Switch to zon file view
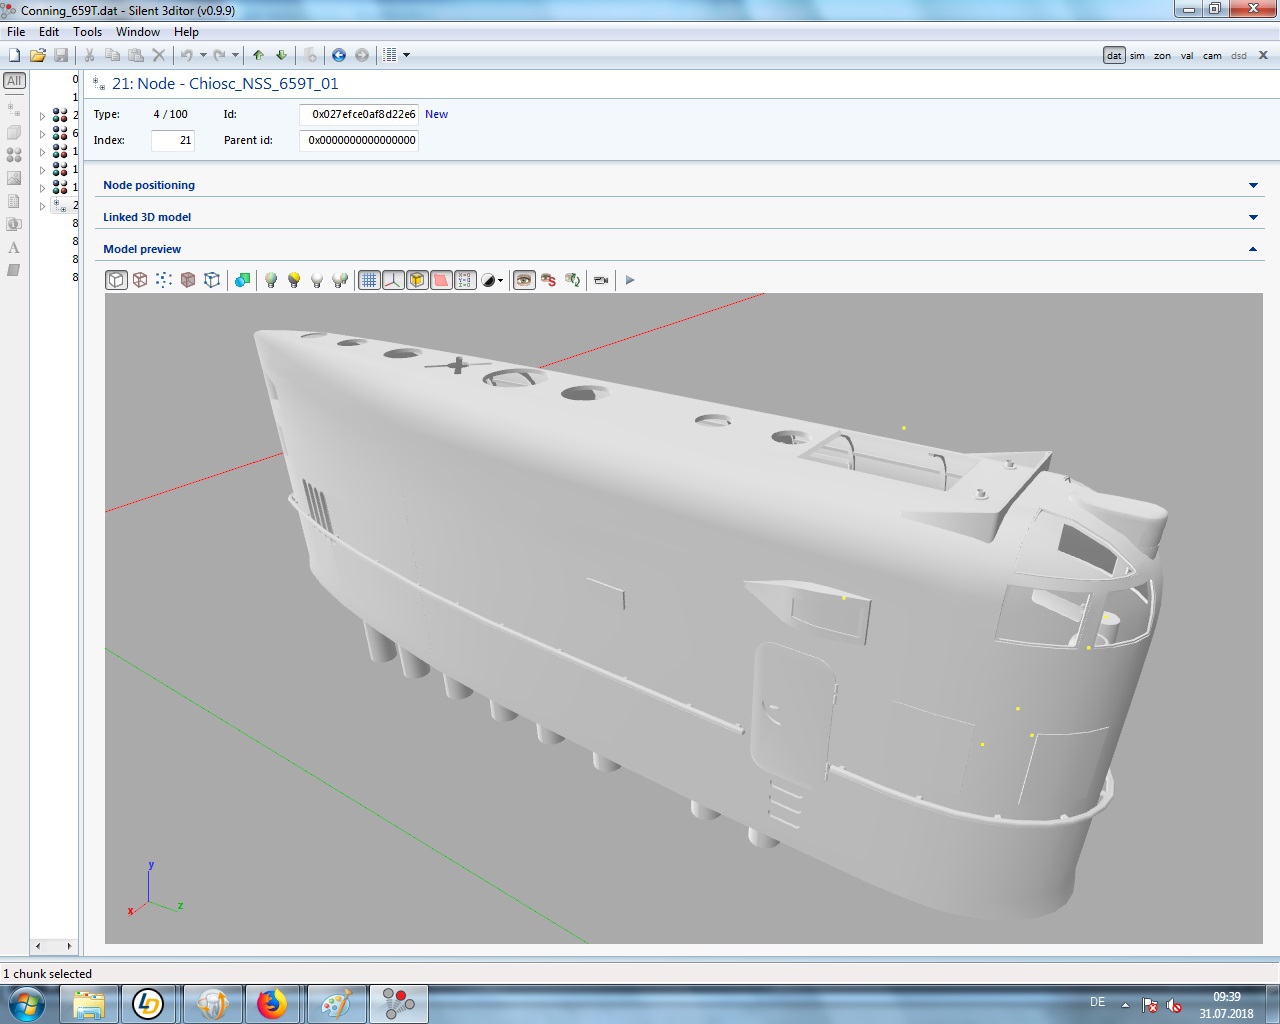 [x=1162, y=56]
